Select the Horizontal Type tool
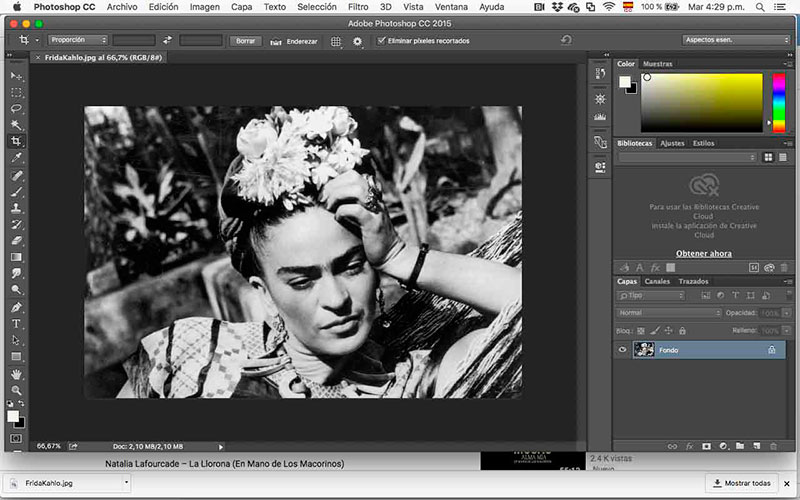This screenshot has width=800, height=500. [x=16, y=324]
